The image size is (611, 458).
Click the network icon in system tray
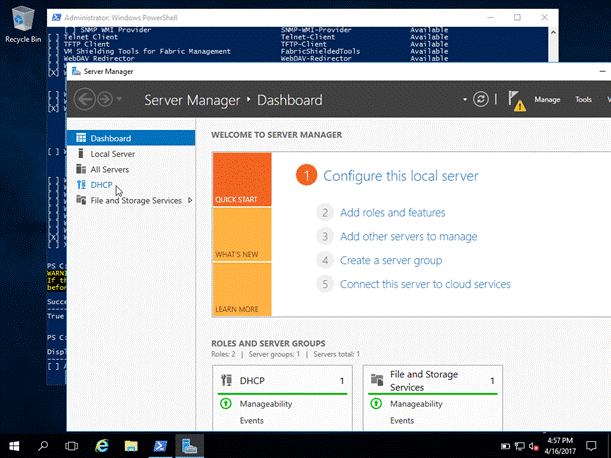click(519, 446)
